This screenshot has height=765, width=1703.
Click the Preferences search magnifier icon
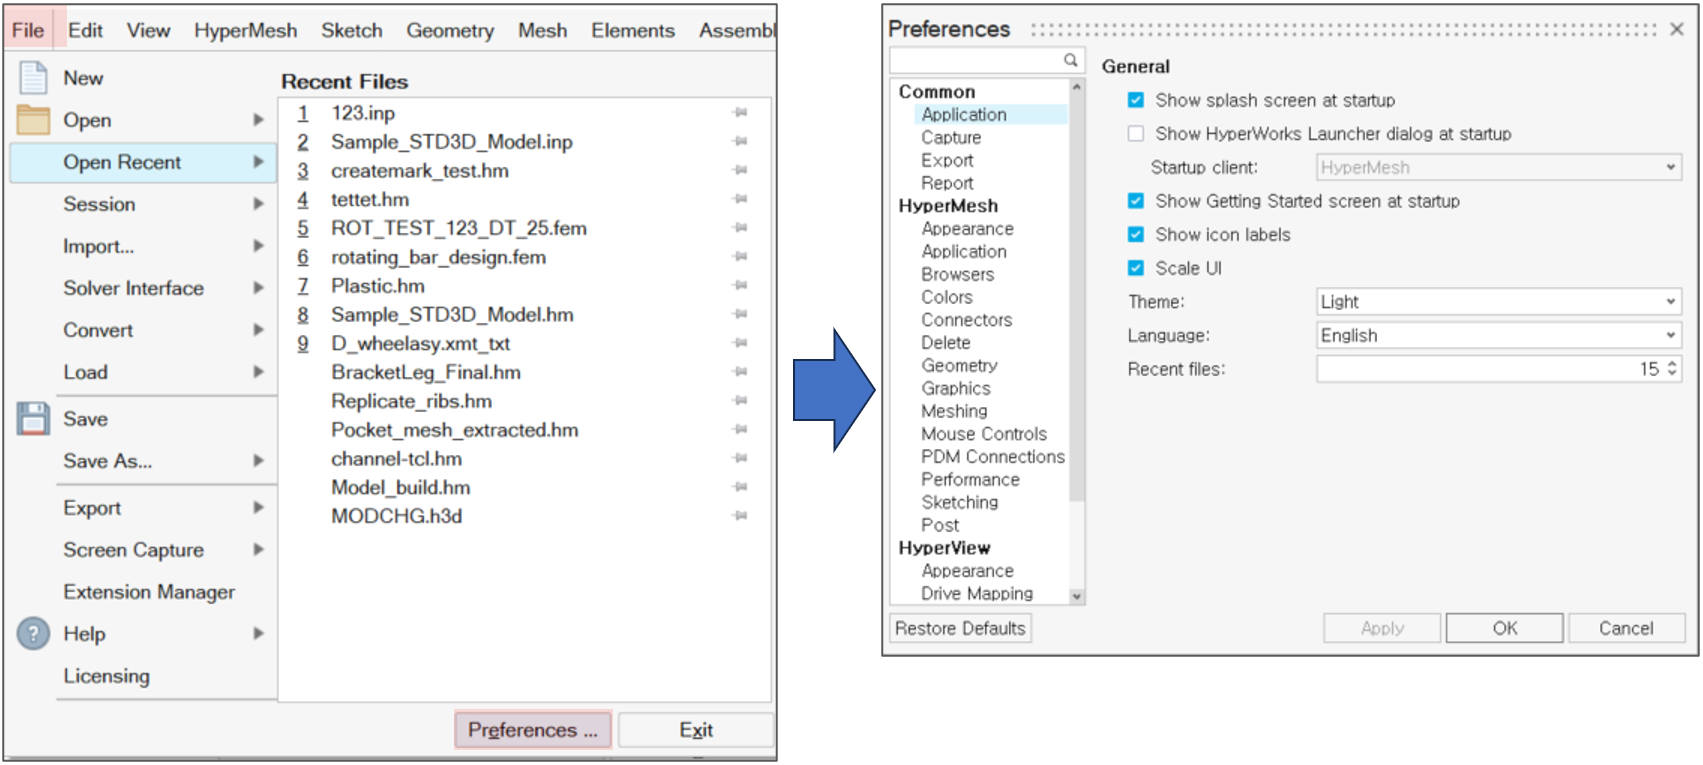[x=1070, y=60]
